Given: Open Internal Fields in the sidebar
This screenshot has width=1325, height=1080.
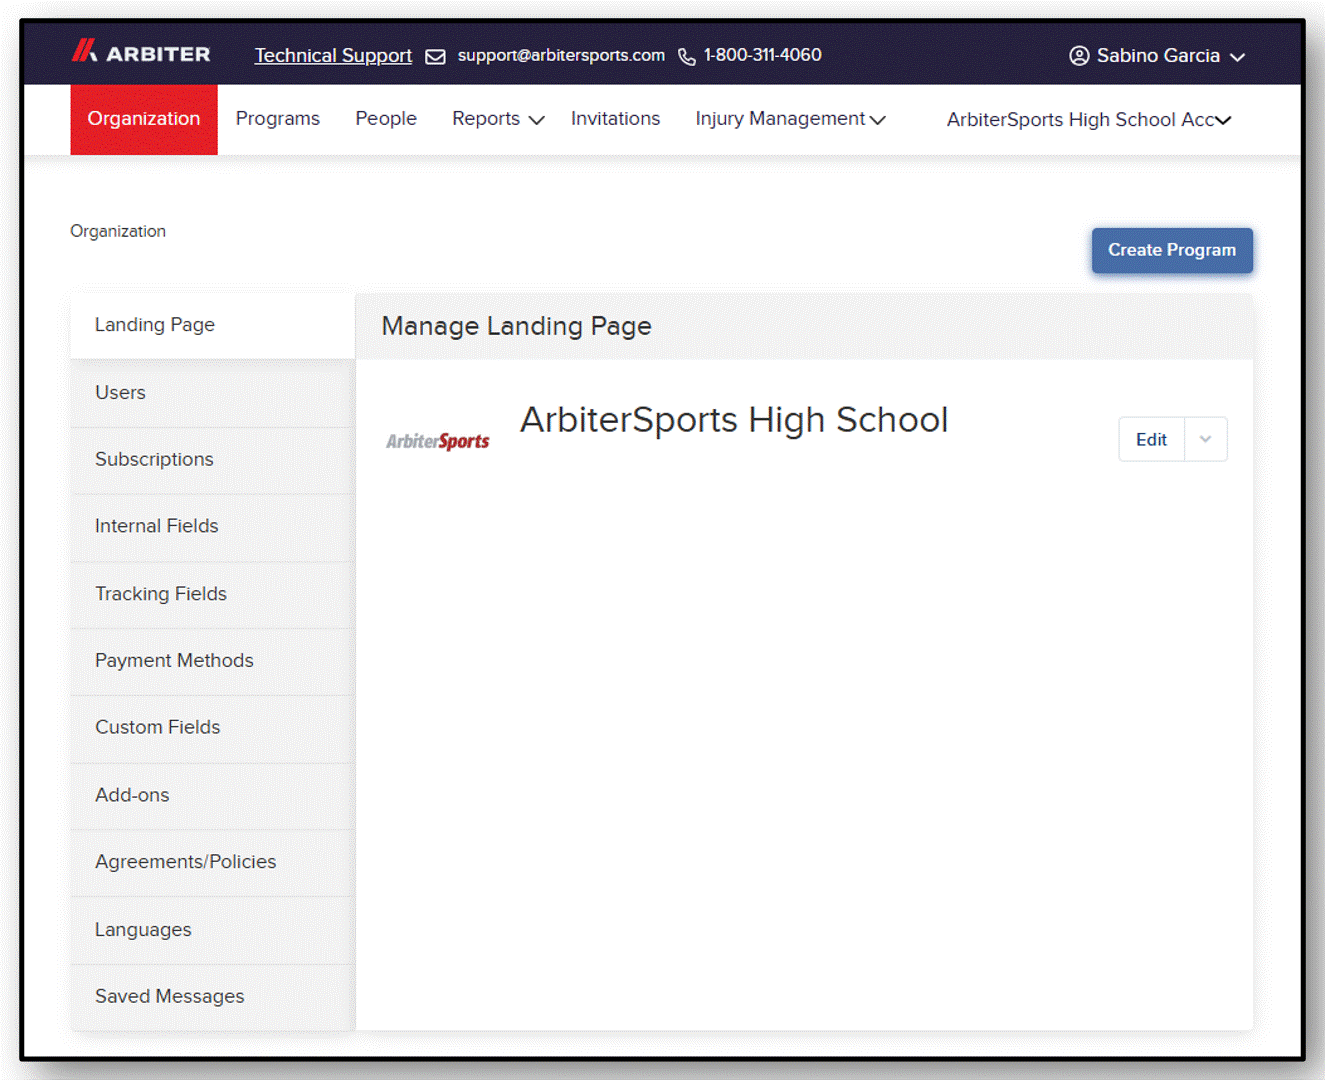Looking at the screenshot, I should (x=212, y=527).
